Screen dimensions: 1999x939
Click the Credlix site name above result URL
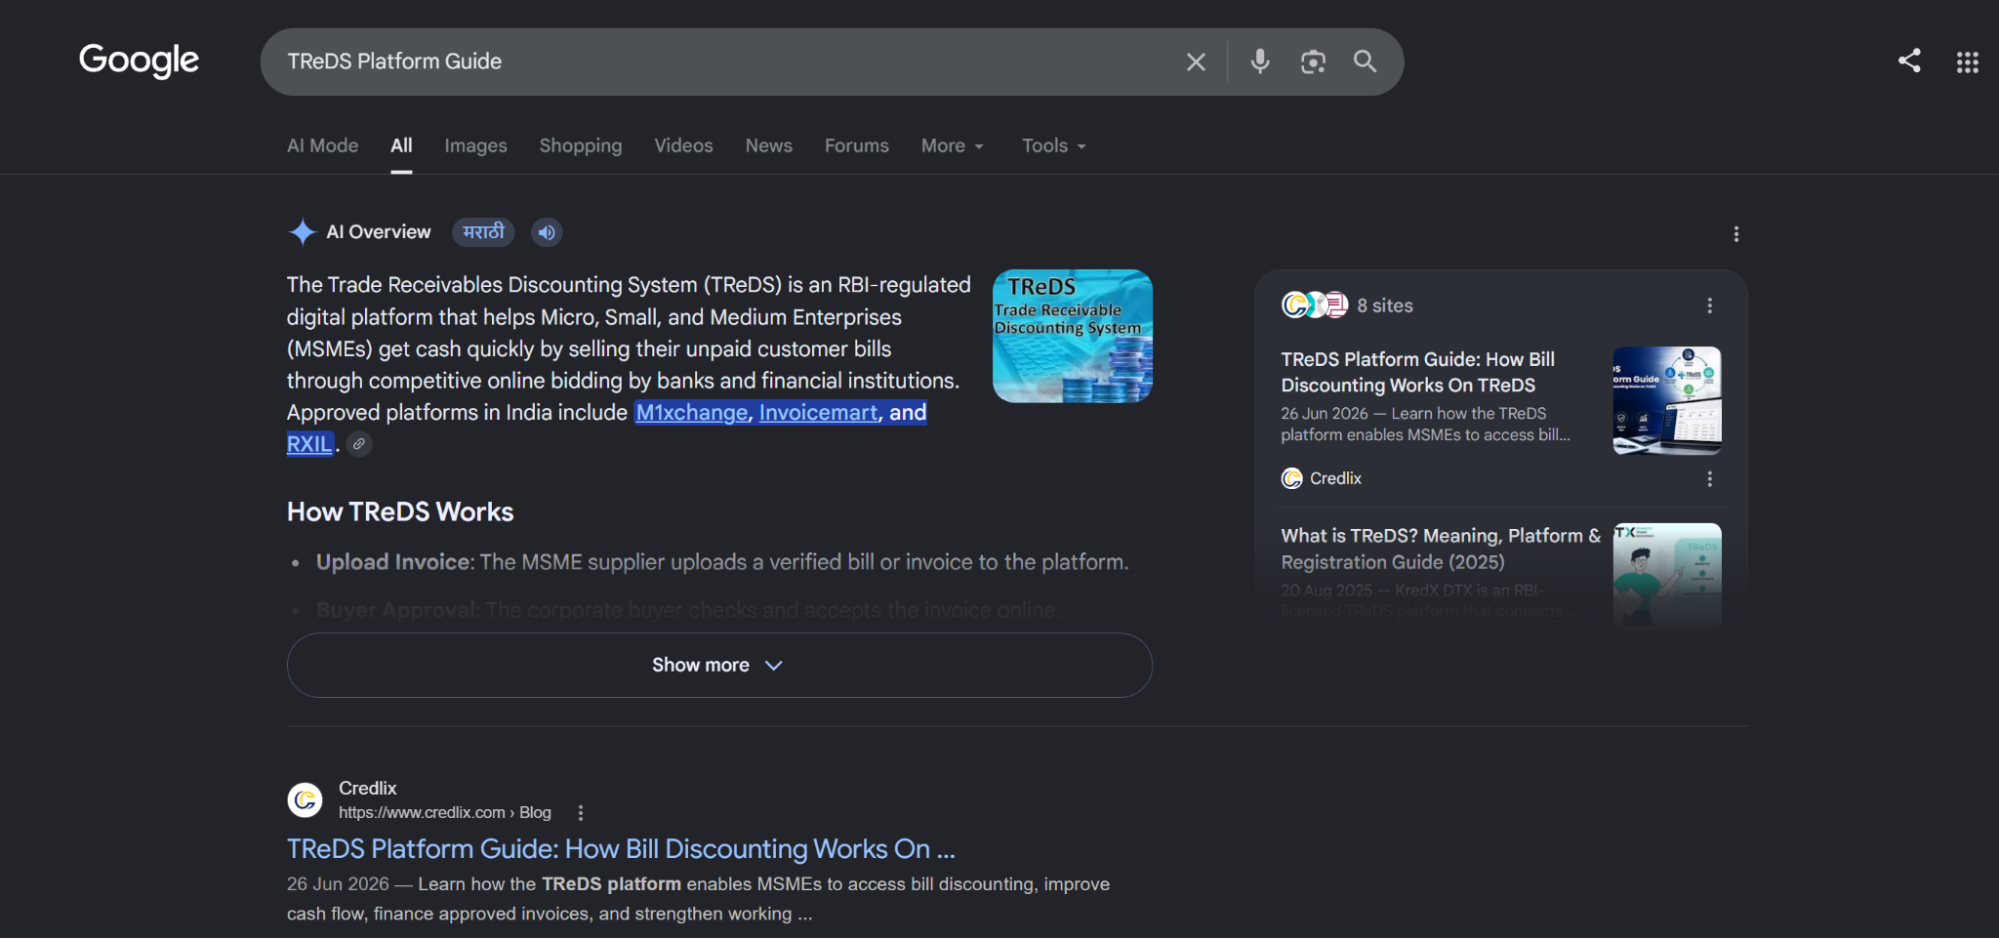[367, 788]
